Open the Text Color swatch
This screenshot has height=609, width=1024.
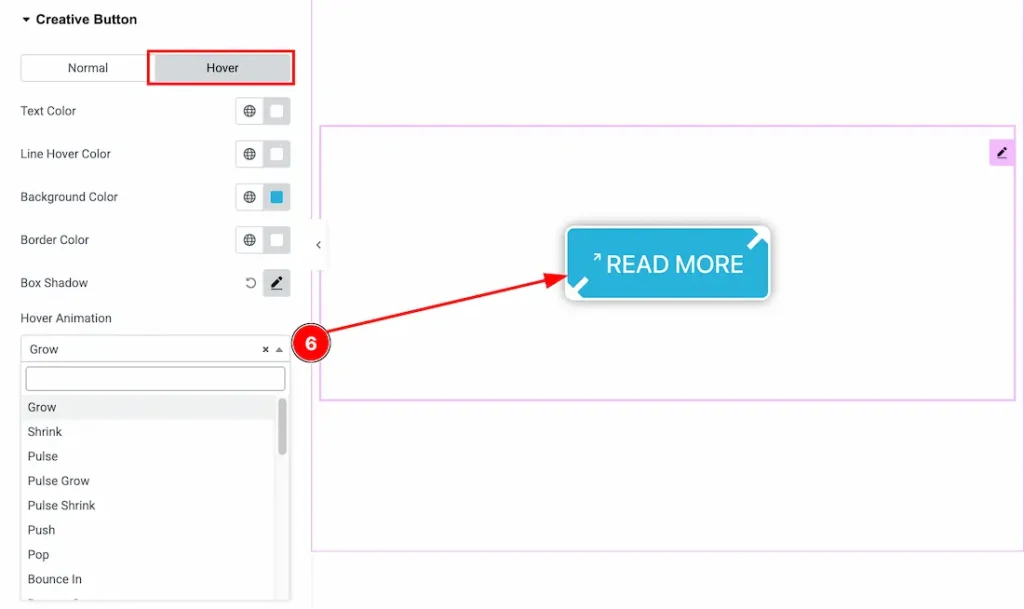(x=277, y=111)
